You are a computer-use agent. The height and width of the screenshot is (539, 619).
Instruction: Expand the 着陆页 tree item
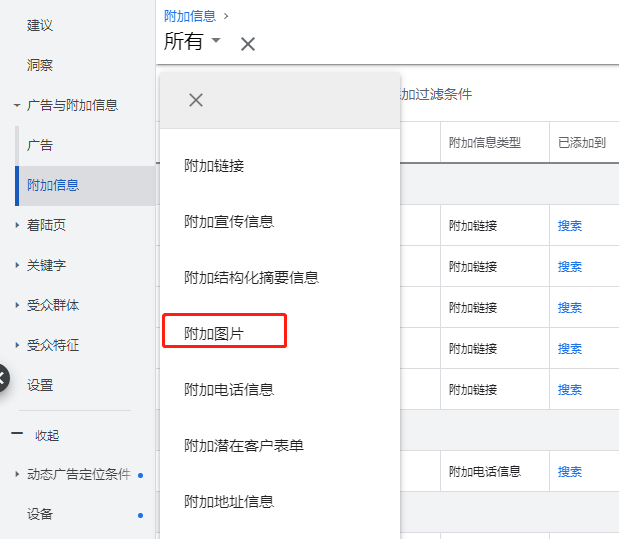click(x=17, y=225)
